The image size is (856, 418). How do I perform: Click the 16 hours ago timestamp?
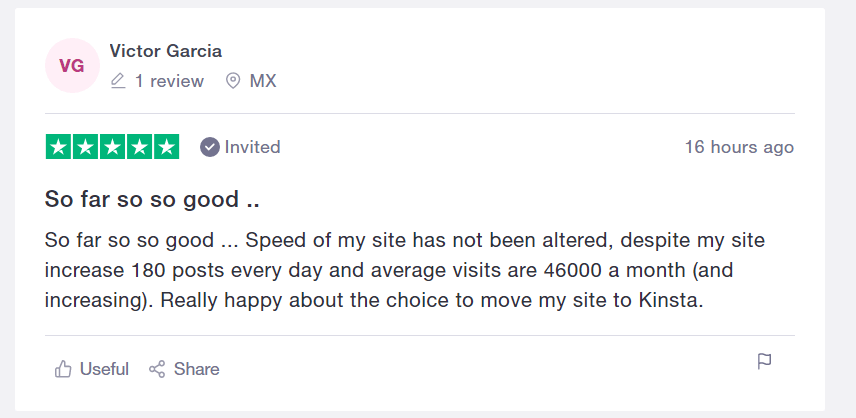click(x=739, y=147)
